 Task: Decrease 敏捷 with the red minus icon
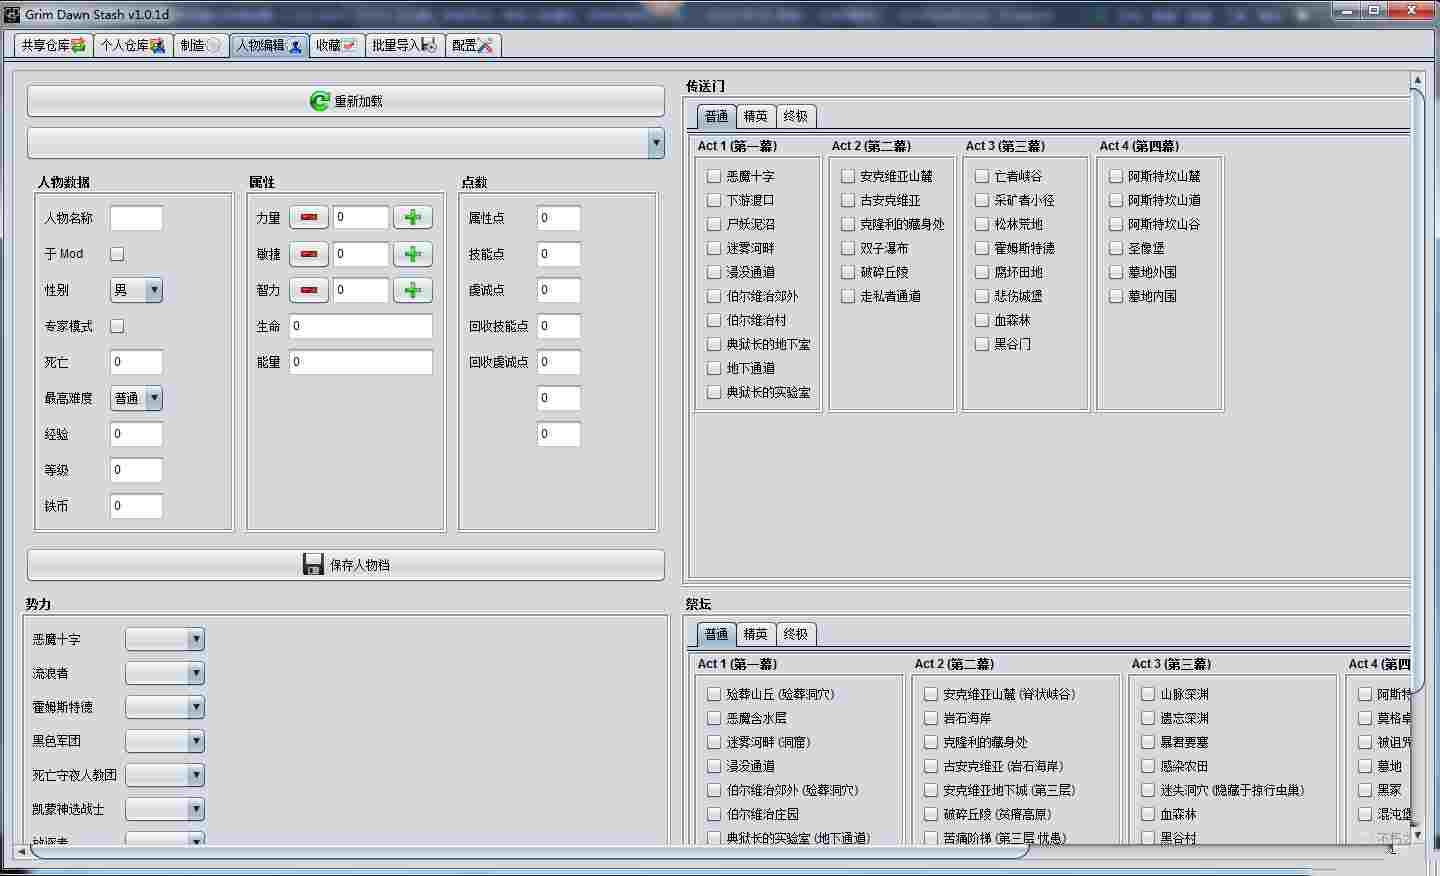309,254
